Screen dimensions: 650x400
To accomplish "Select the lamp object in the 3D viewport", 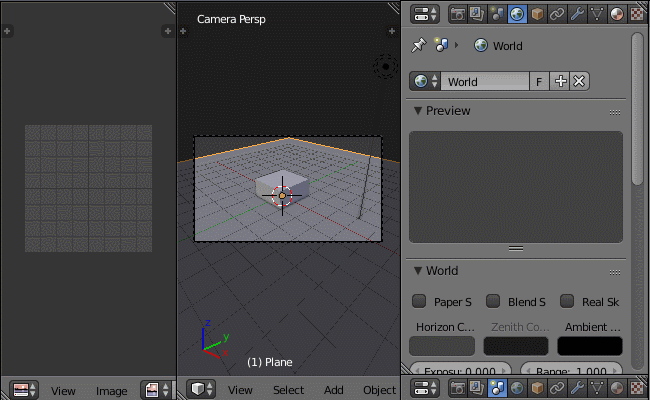I will point(386,66).
